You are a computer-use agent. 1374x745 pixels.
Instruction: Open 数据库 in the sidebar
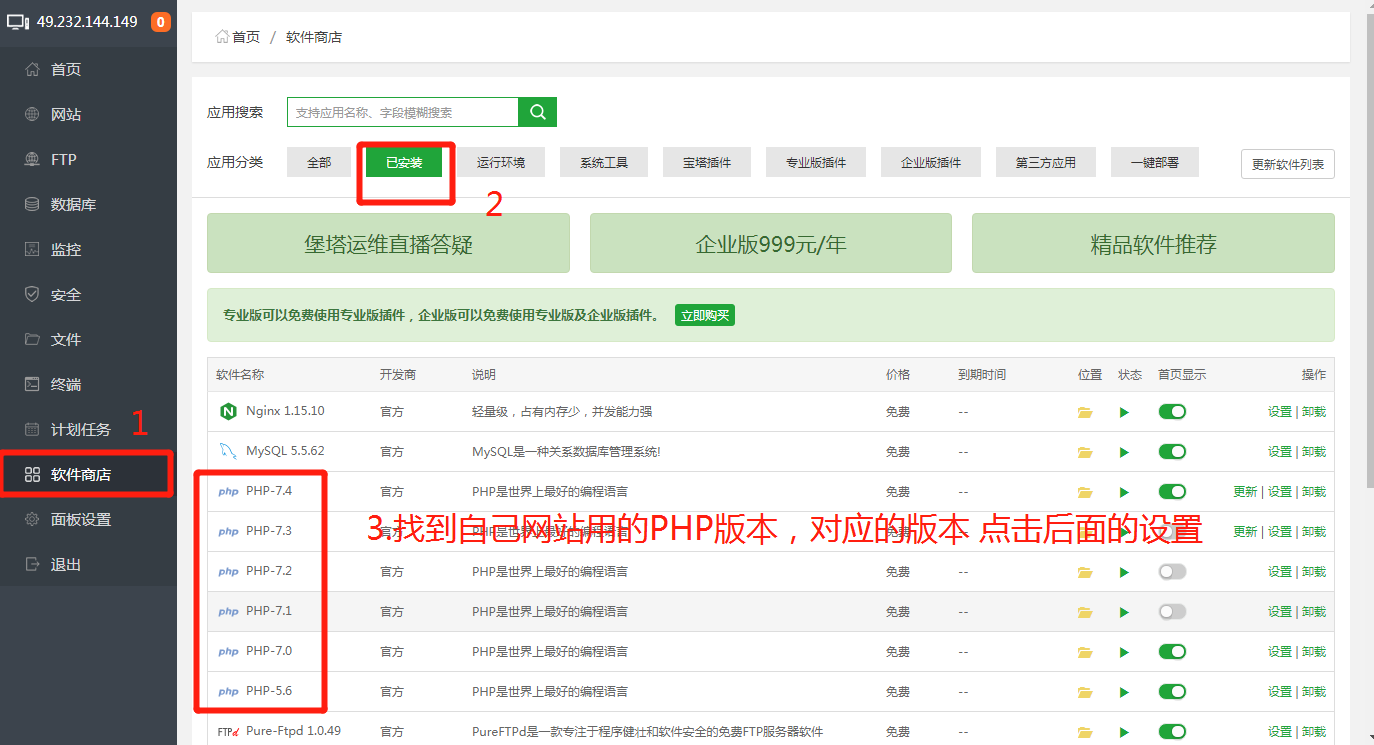(88, 204)
